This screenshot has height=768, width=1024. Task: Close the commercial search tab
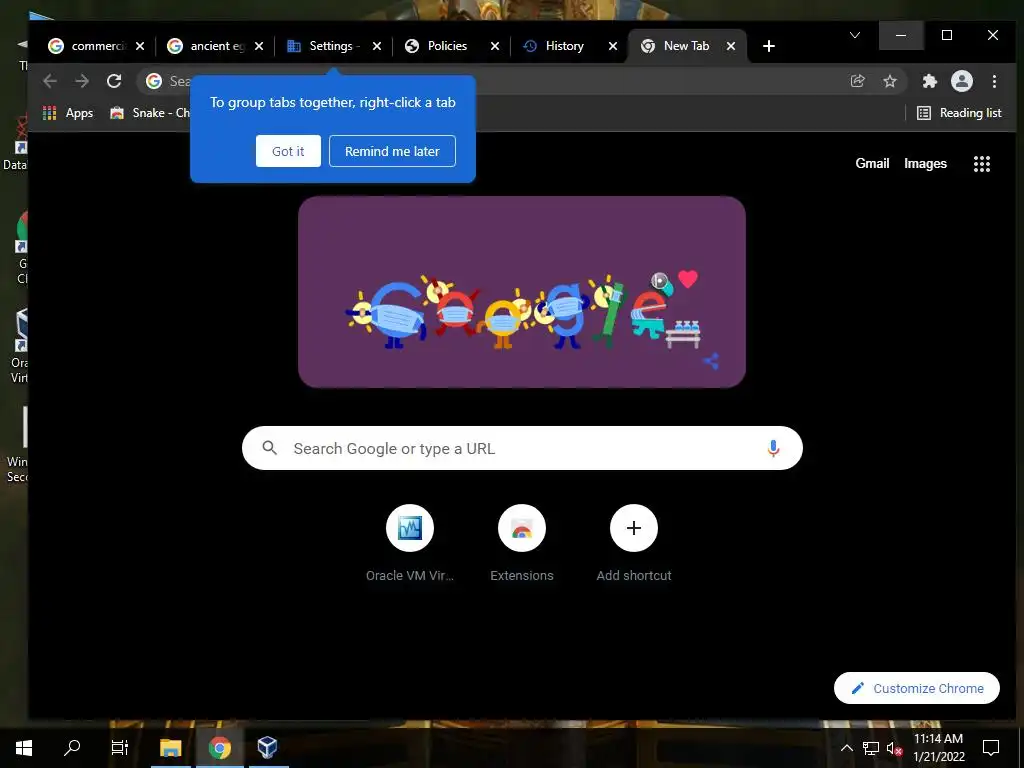[140, 46]
